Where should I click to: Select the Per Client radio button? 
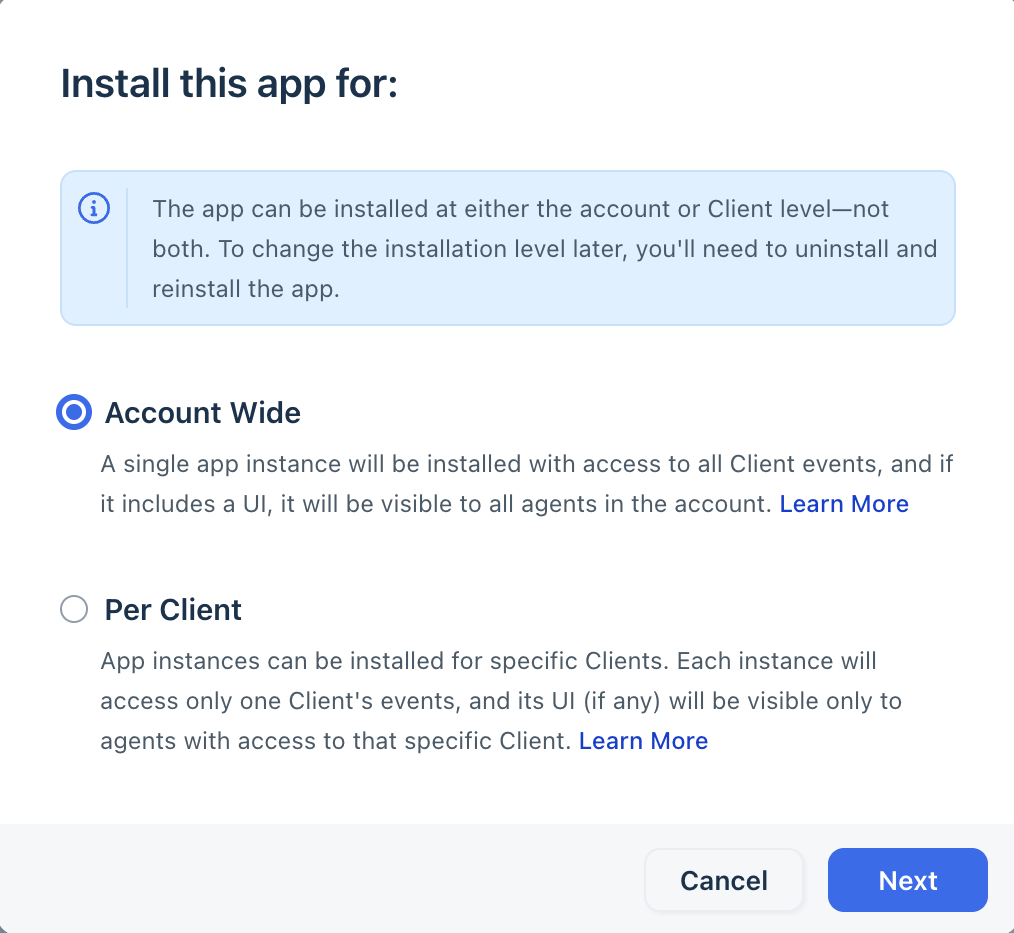[x=73, y=609]
